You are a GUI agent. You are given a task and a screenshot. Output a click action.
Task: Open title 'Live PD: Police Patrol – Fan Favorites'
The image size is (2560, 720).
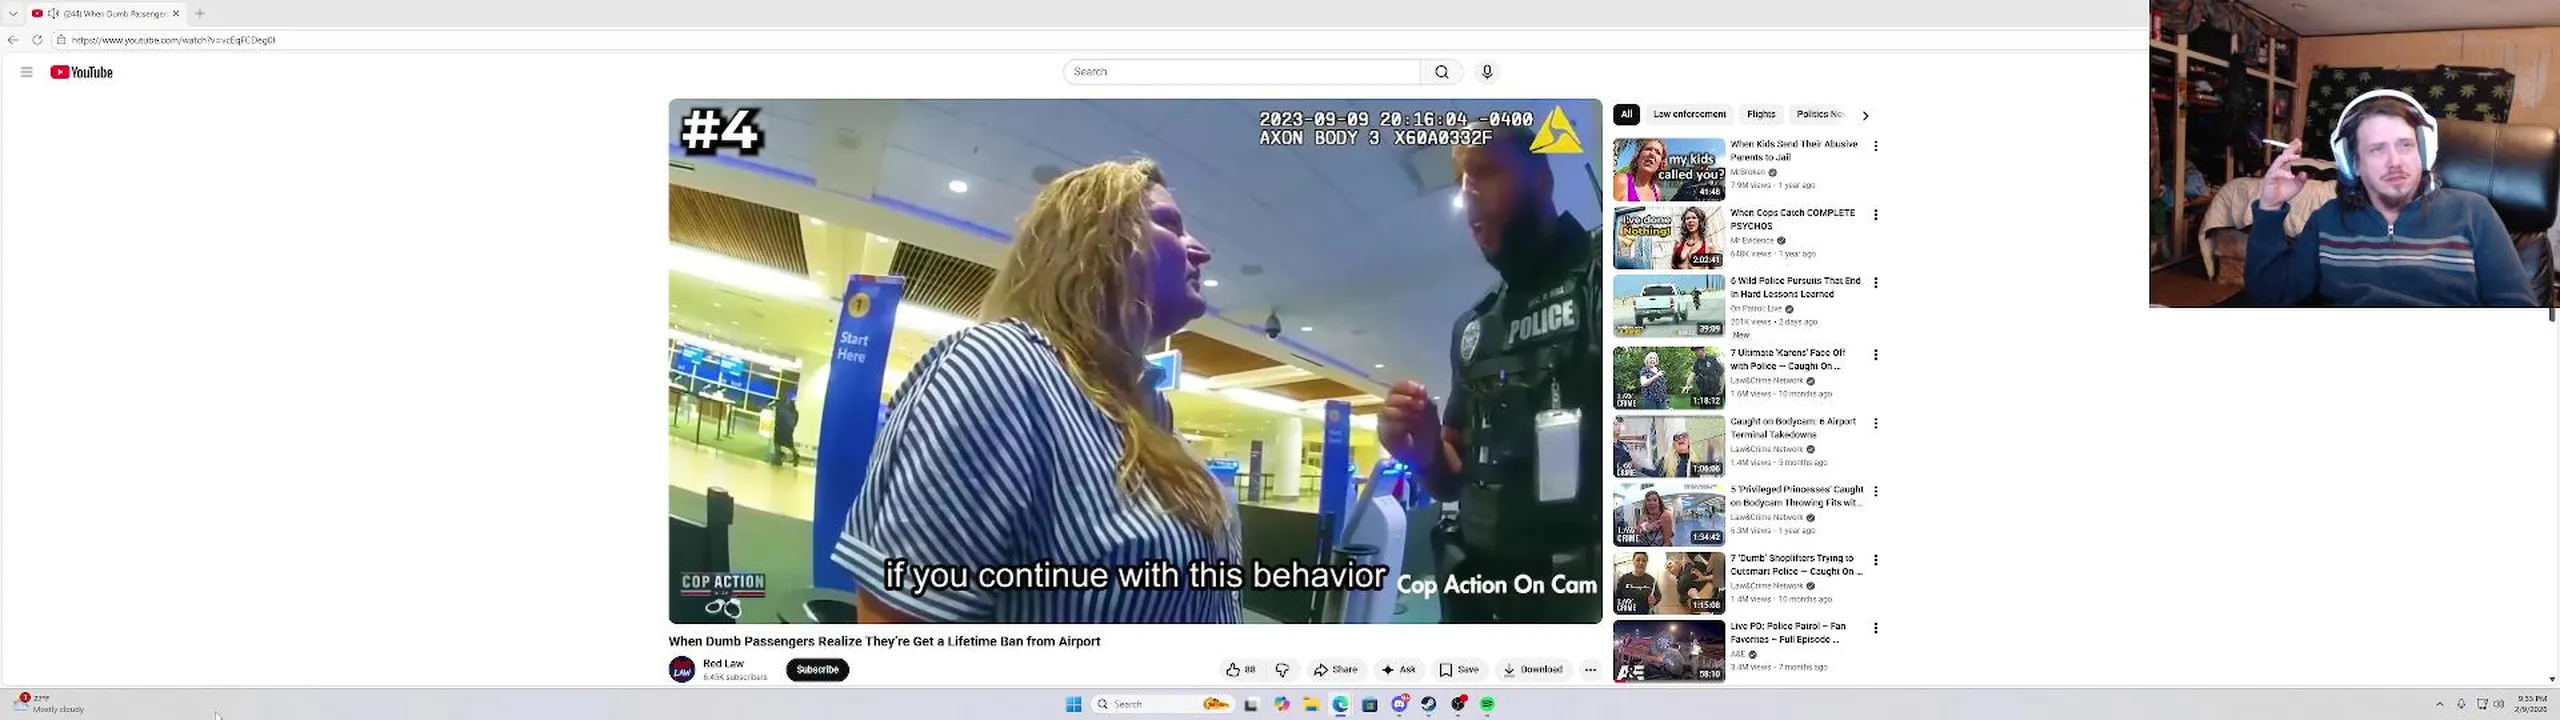tap(1788, 633)
